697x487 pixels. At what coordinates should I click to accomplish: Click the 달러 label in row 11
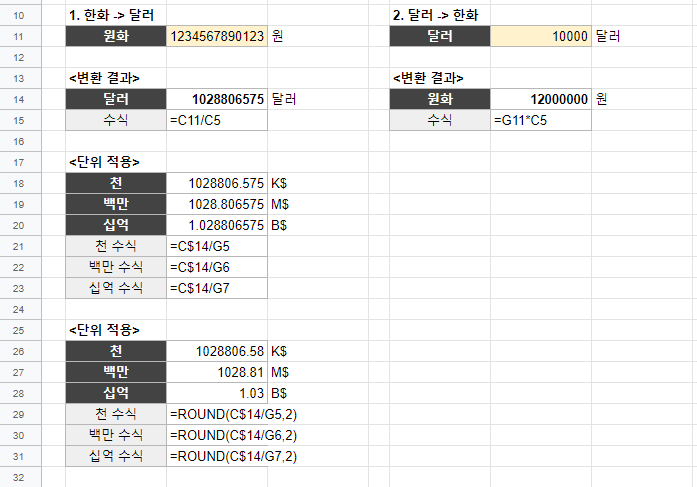(x=440, y=36)
